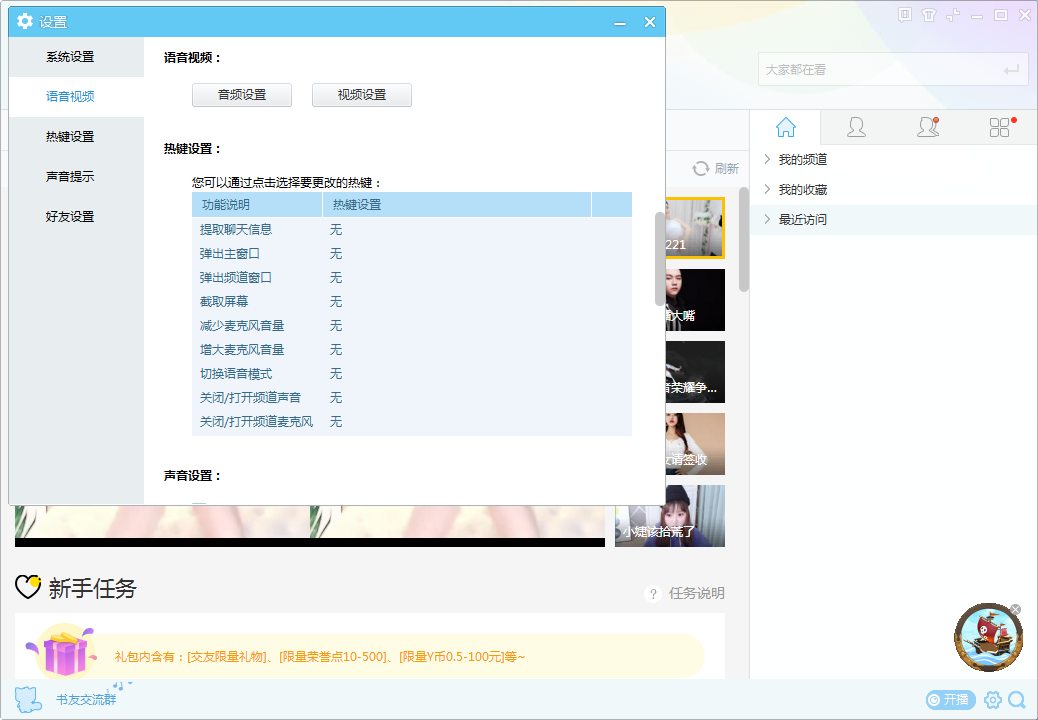The image size is (1038, 720).
Task: Click the message box icon in the title bar
Action: point(905,15)
